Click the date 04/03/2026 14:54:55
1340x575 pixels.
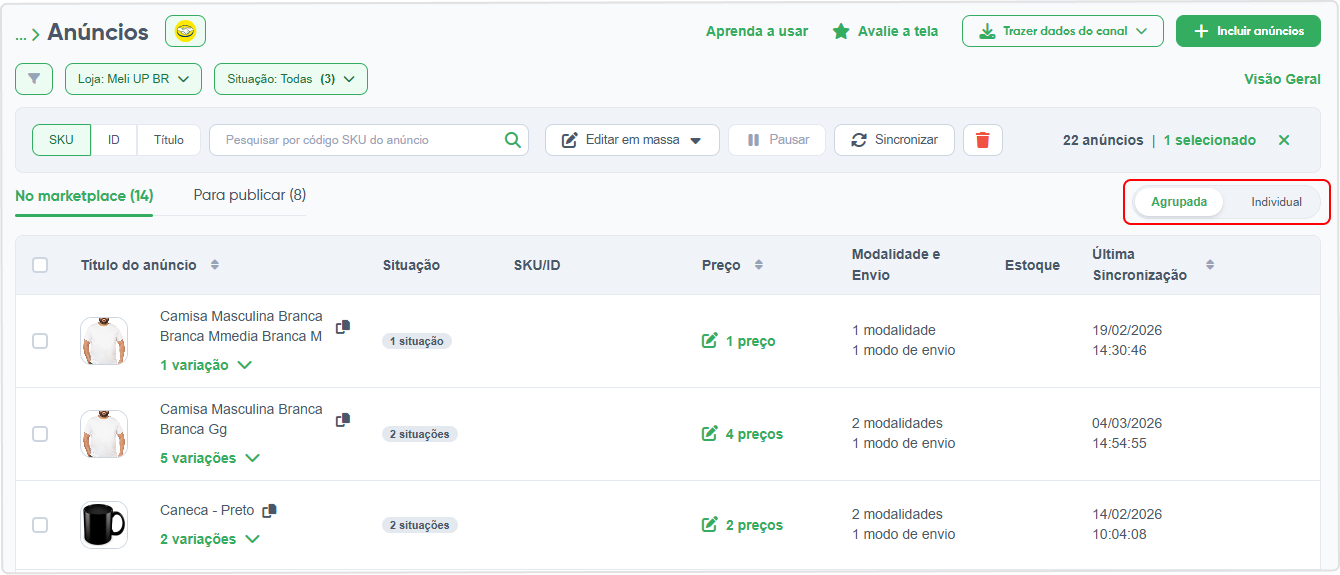tap(1127, 433)
